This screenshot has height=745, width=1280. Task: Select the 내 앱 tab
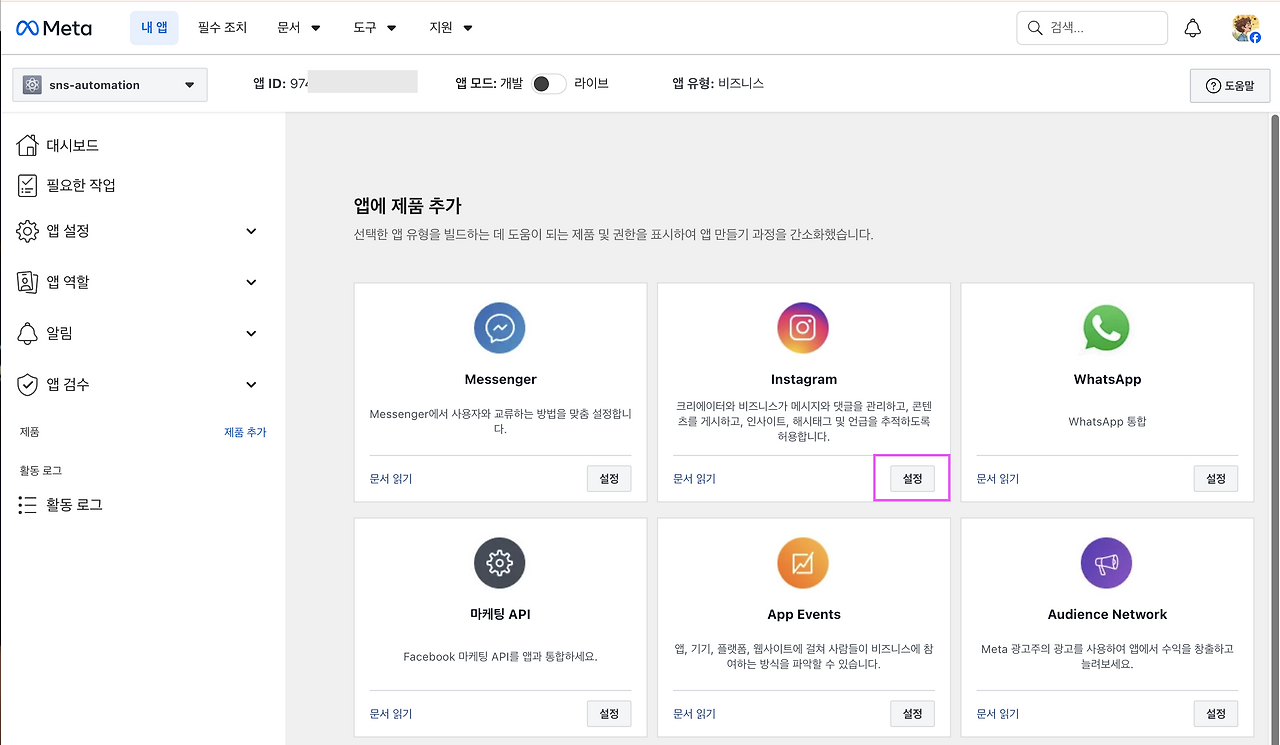[x=154, y=28]
